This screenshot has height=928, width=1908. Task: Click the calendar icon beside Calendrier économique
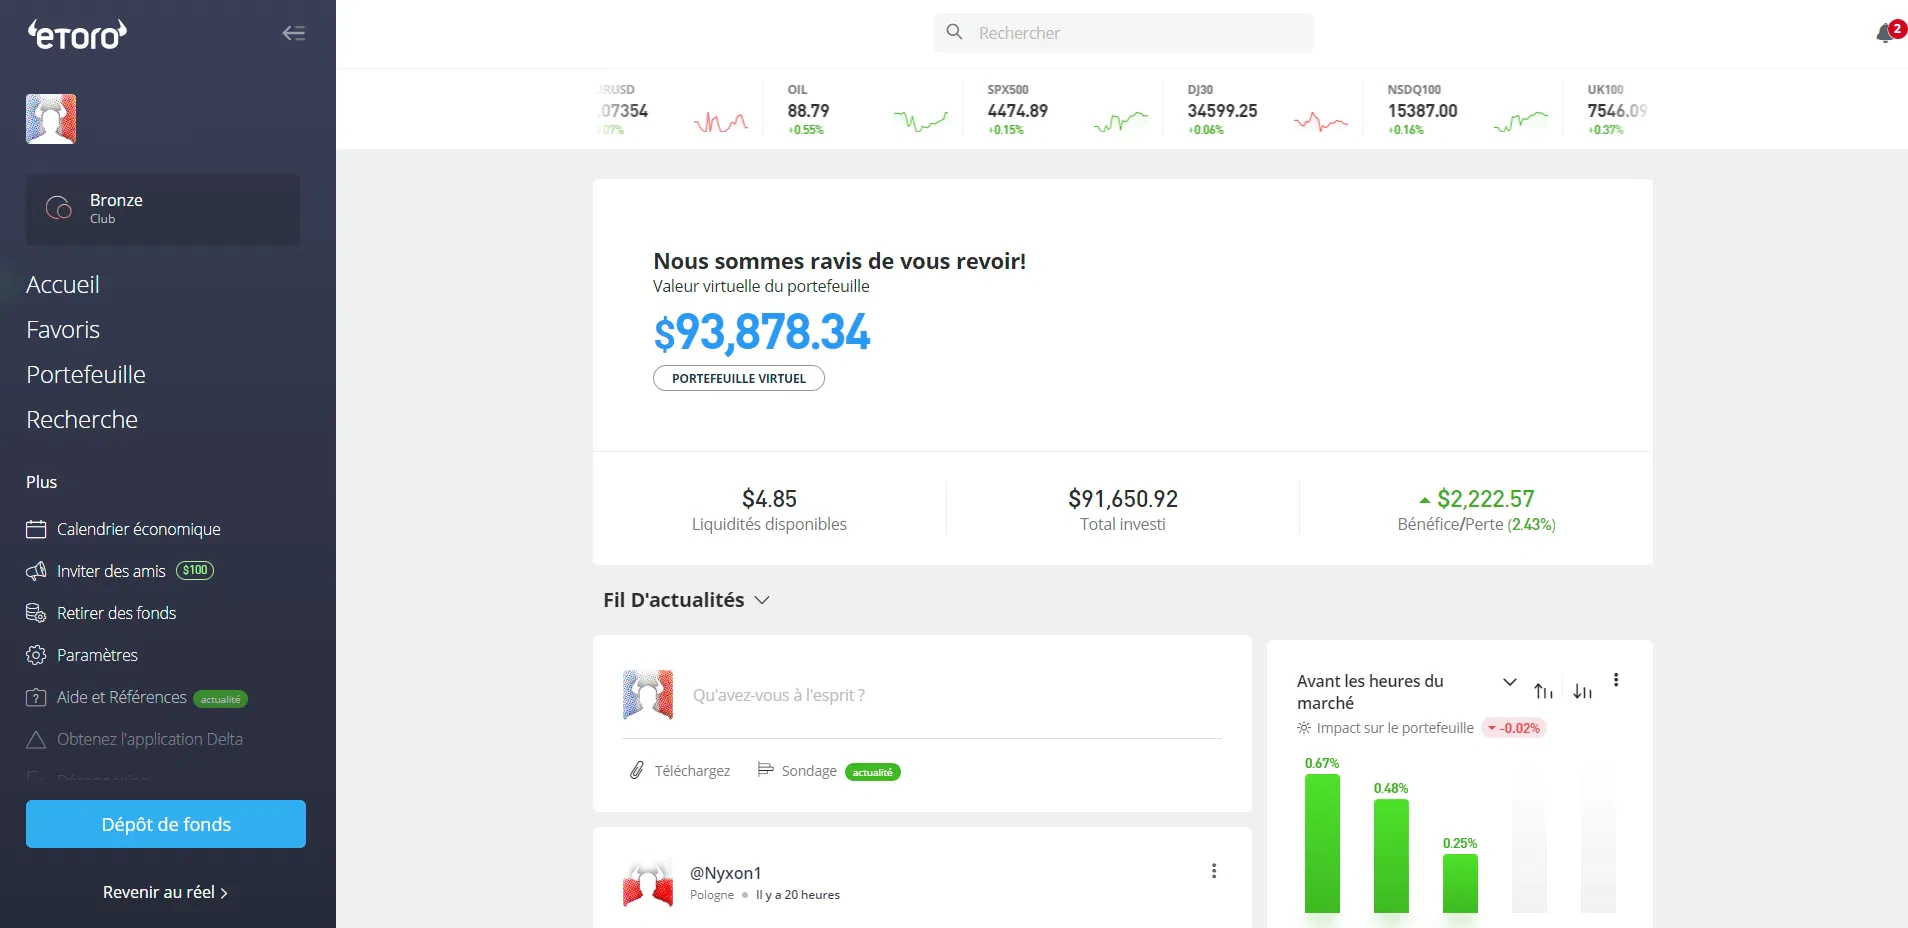coord(36,529)
